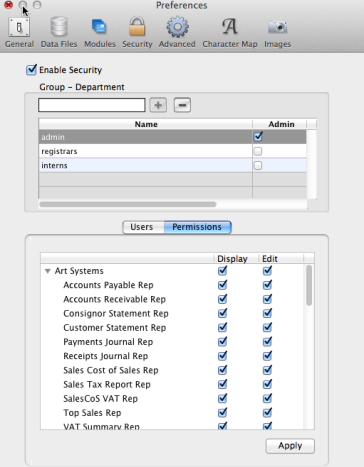Image resolution: width=364 pixels, height=467 pixels.
Task: Uncheck Edit for Accounts Payable Rep
Action: [267, 285]
